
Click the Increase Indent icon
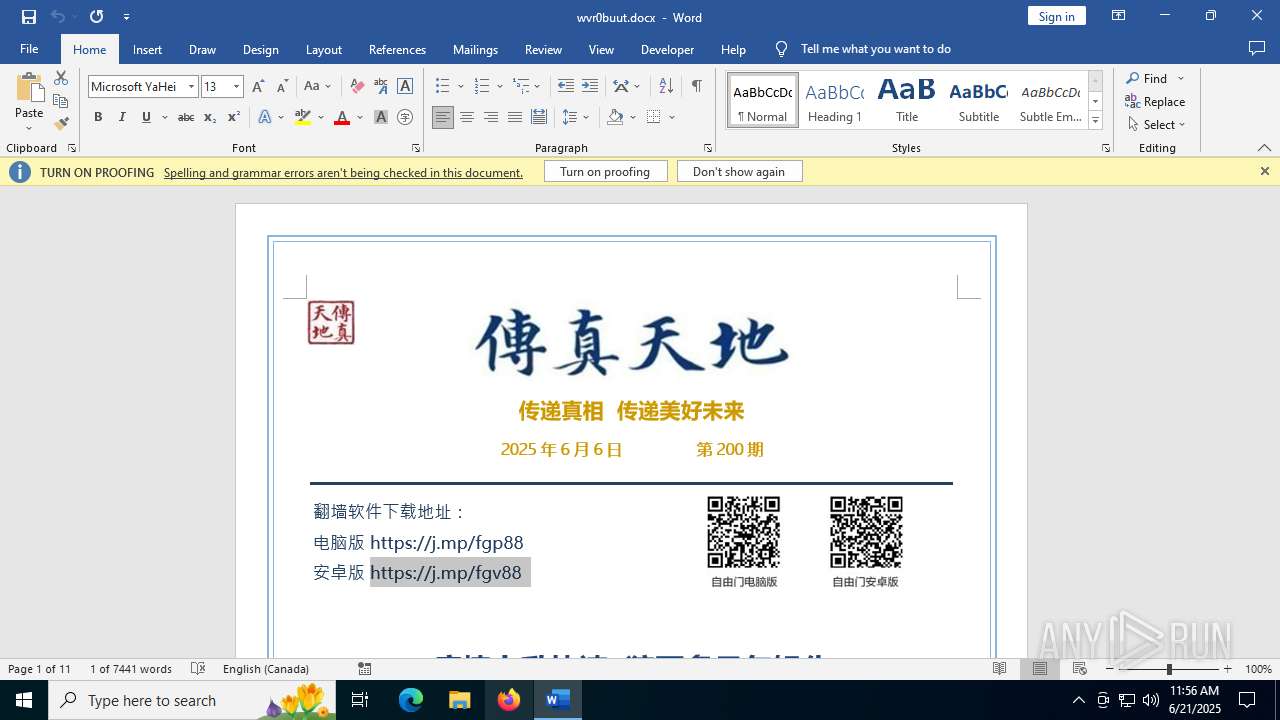(x=590, y=87)
